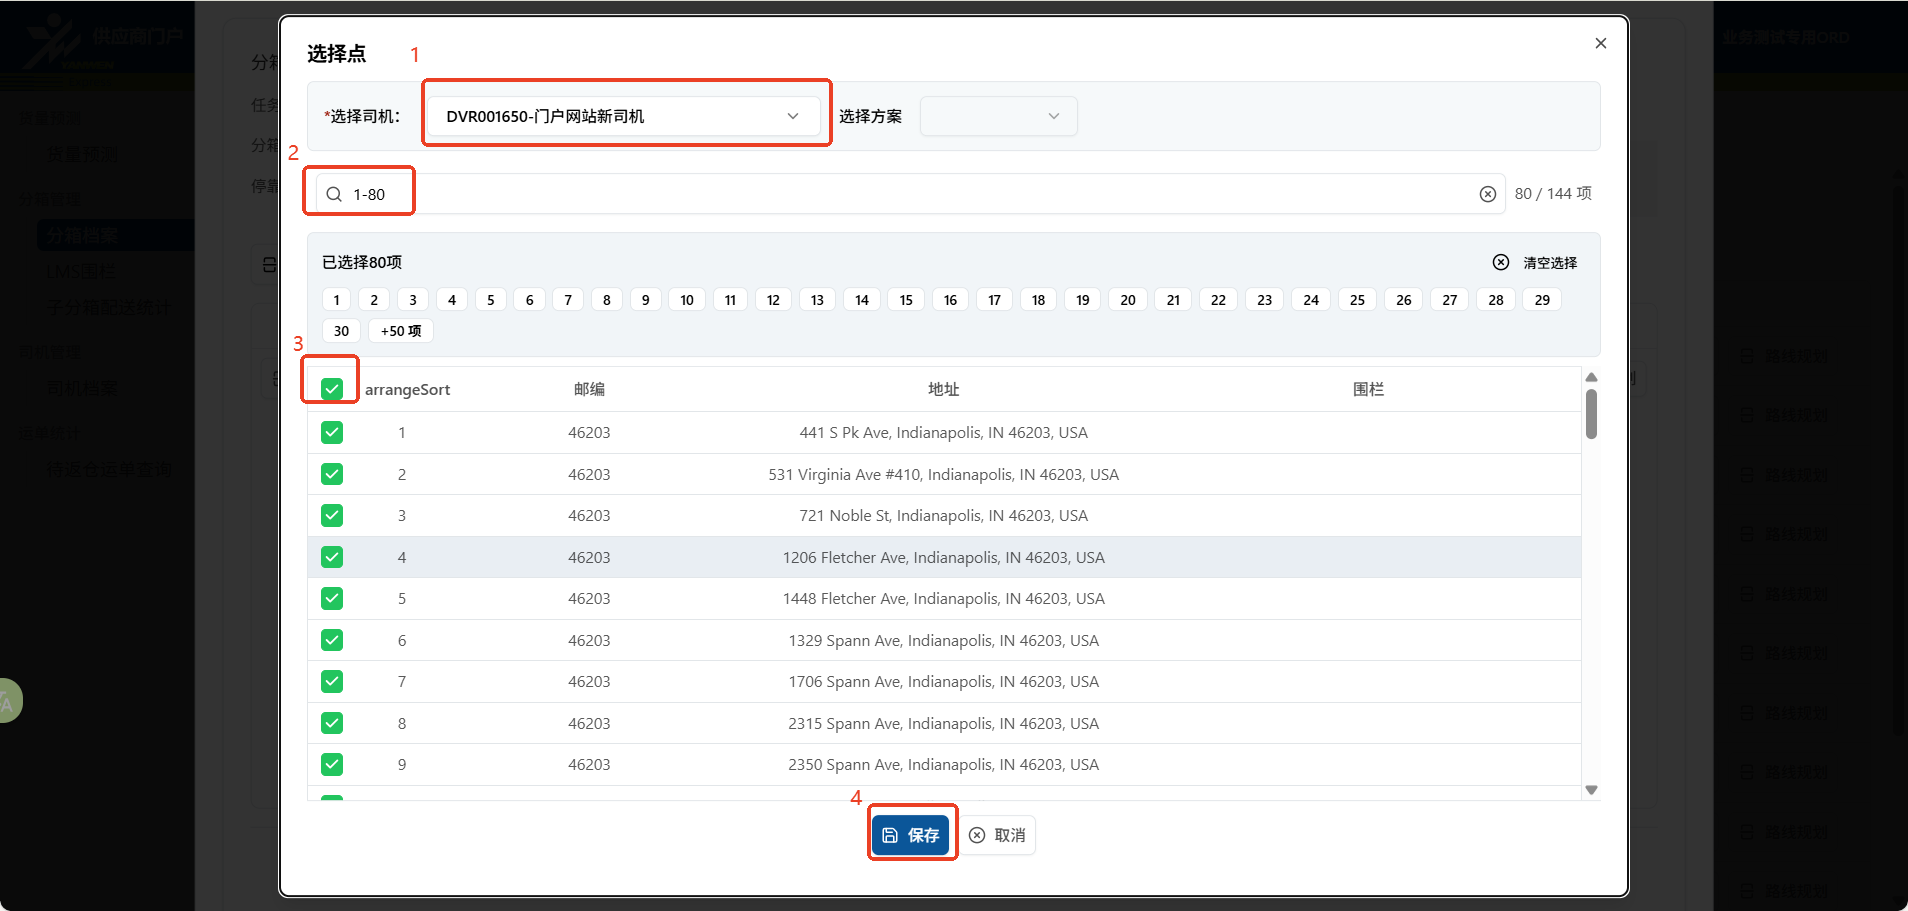This screenshot has height=911, width=1908.
Task: Close the 选择点 dialog with X icon
Action: click(x=1600, y=43)
